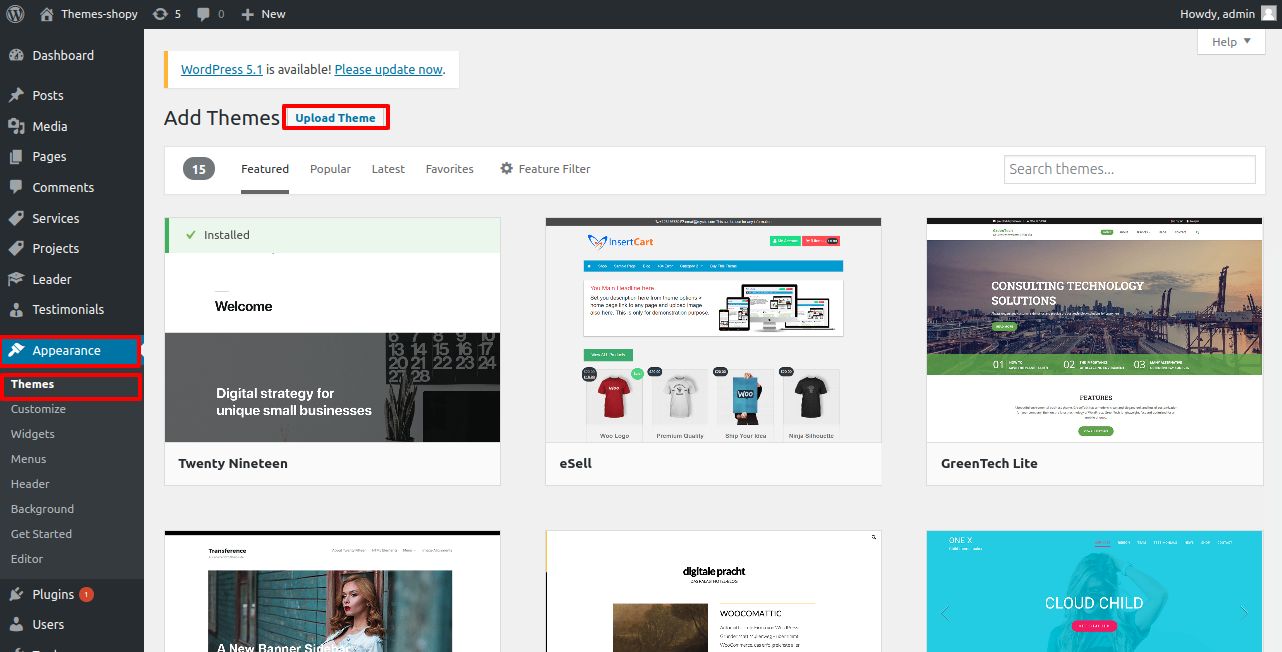Click the comments bubble icon in admin bar

[204, 14]
